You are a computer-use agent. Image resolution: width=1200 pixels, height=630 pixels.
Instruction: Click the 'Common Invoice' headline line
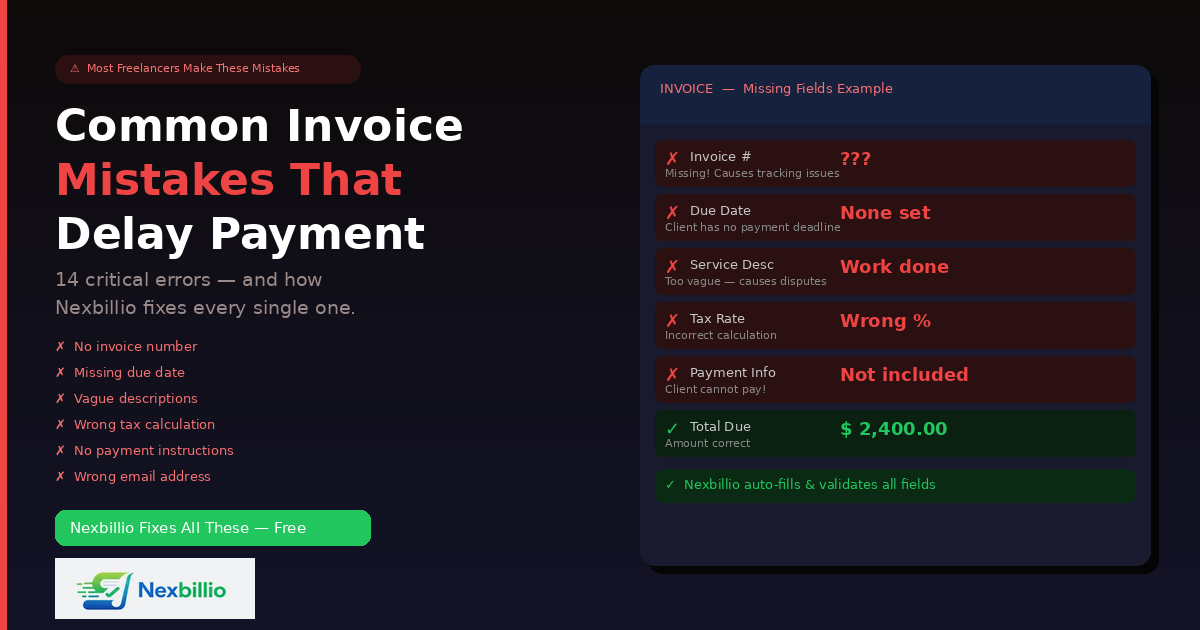point(259,127)
